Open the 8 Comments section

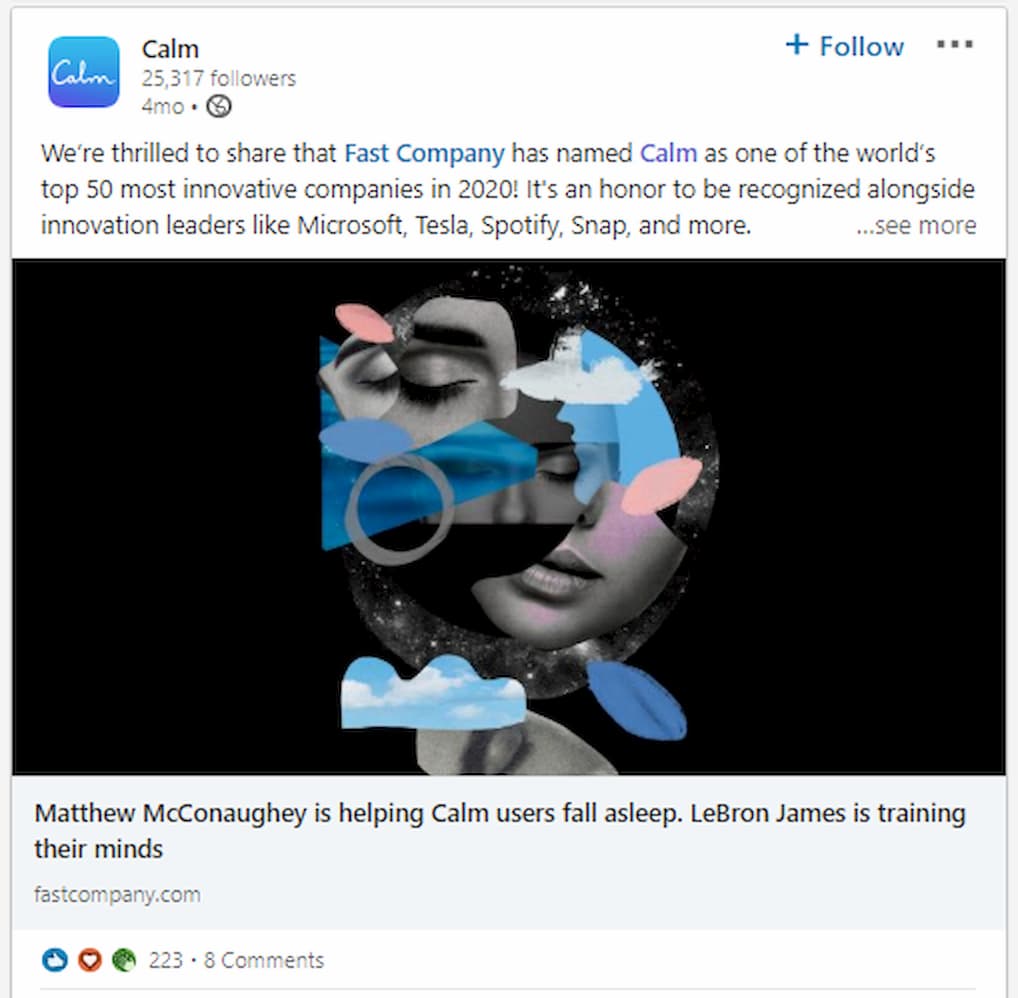click(264, 960)
